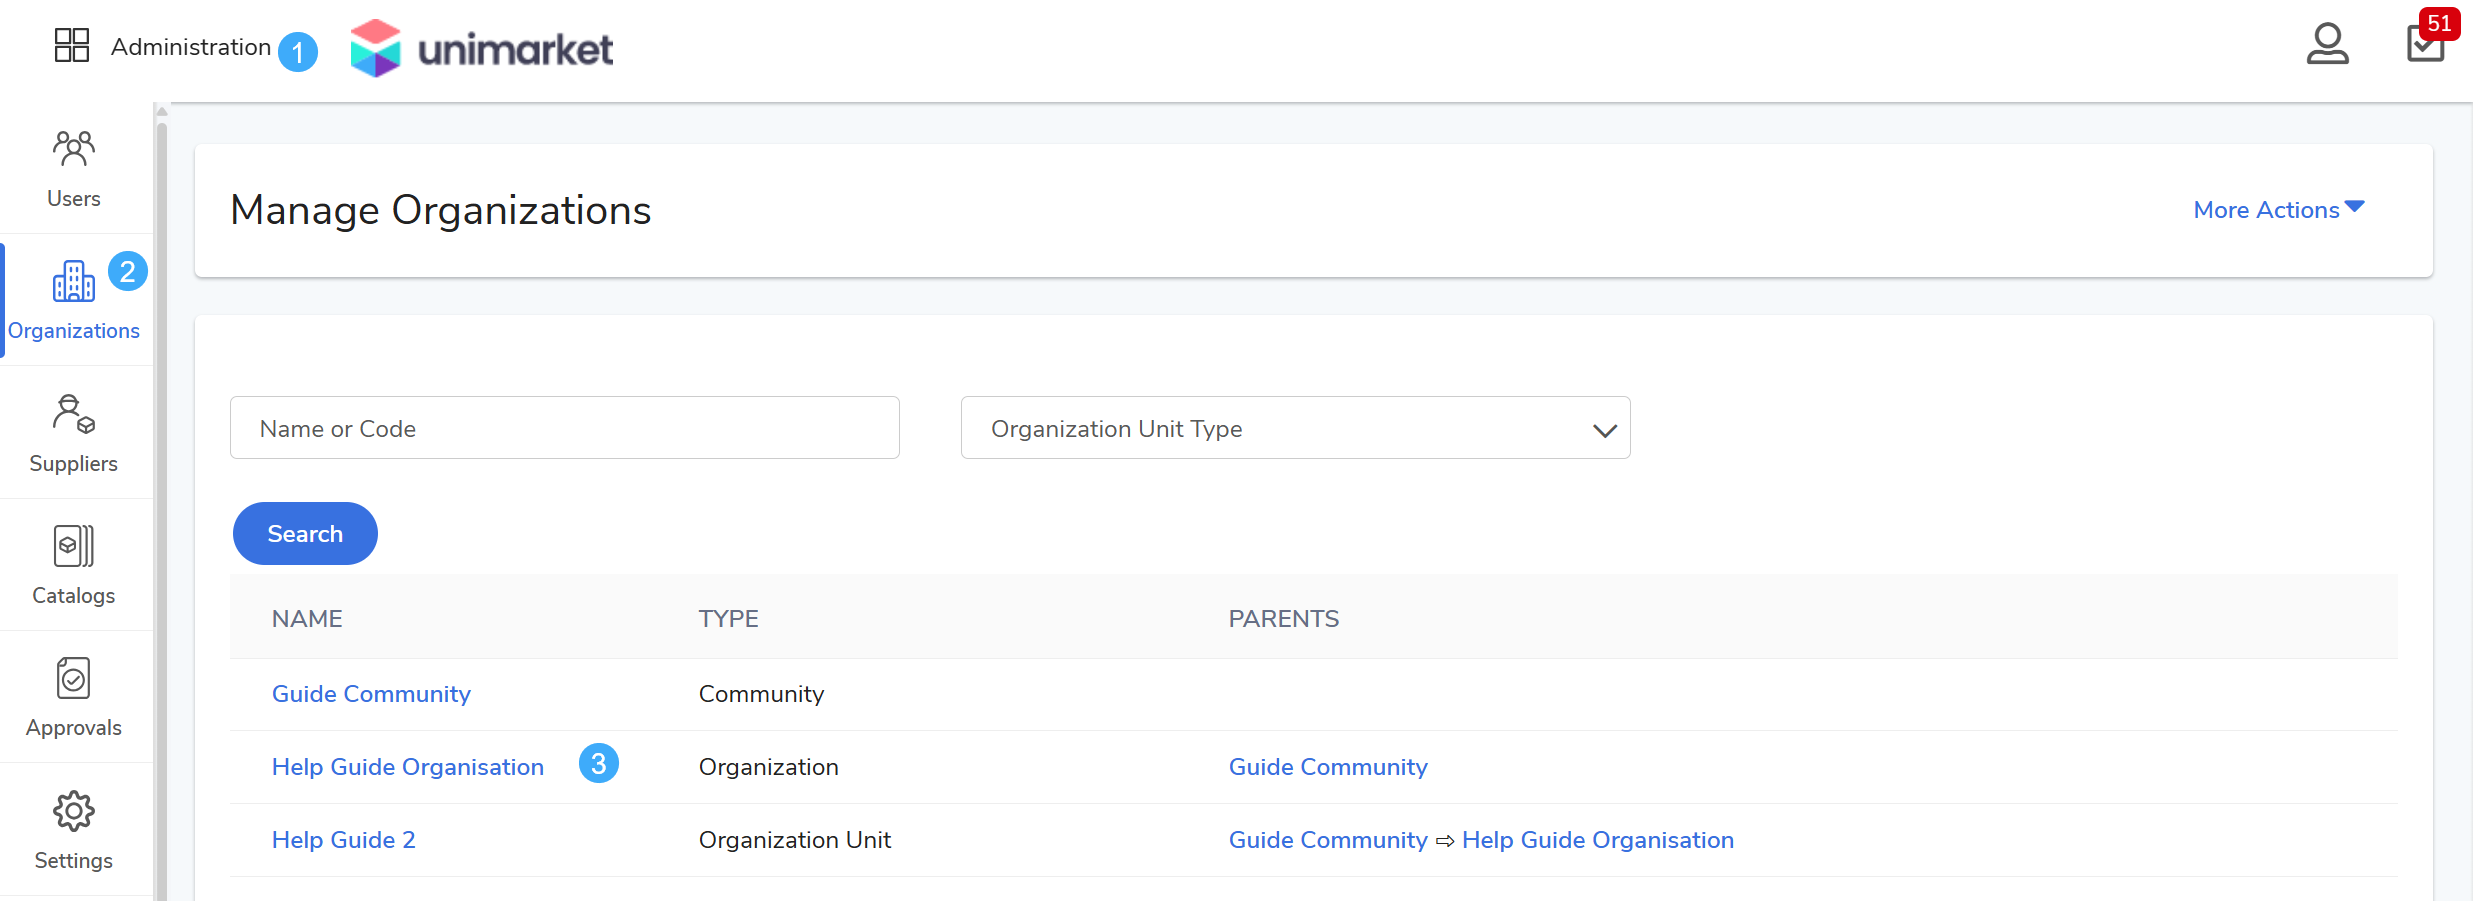Open the Help Guide 2 link
The height and width of the screenshot is (901, 2473).
tap(344, 840)
